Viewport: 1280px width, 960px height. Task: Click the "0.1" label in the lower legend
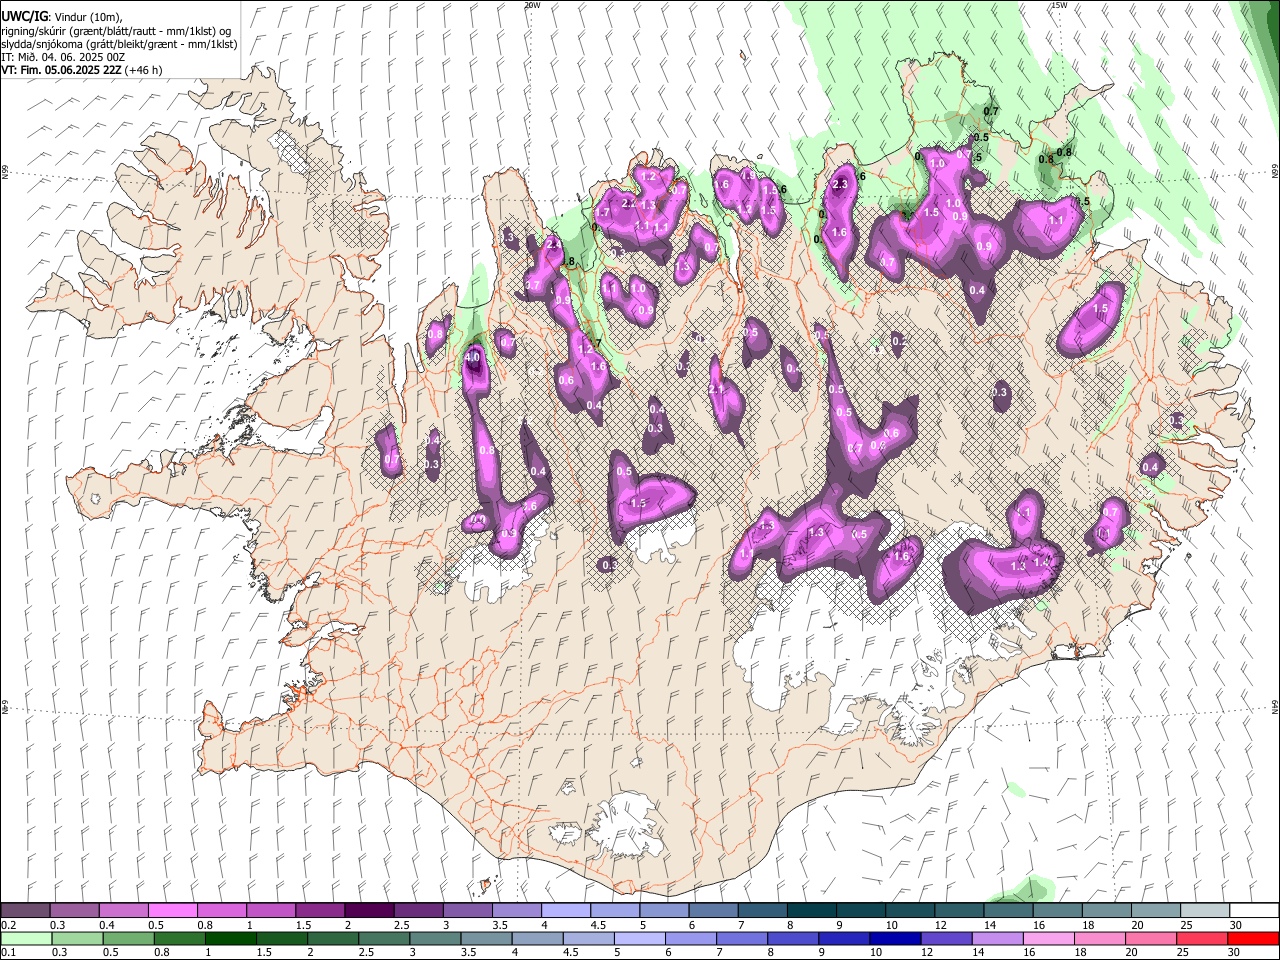(8, 952)
